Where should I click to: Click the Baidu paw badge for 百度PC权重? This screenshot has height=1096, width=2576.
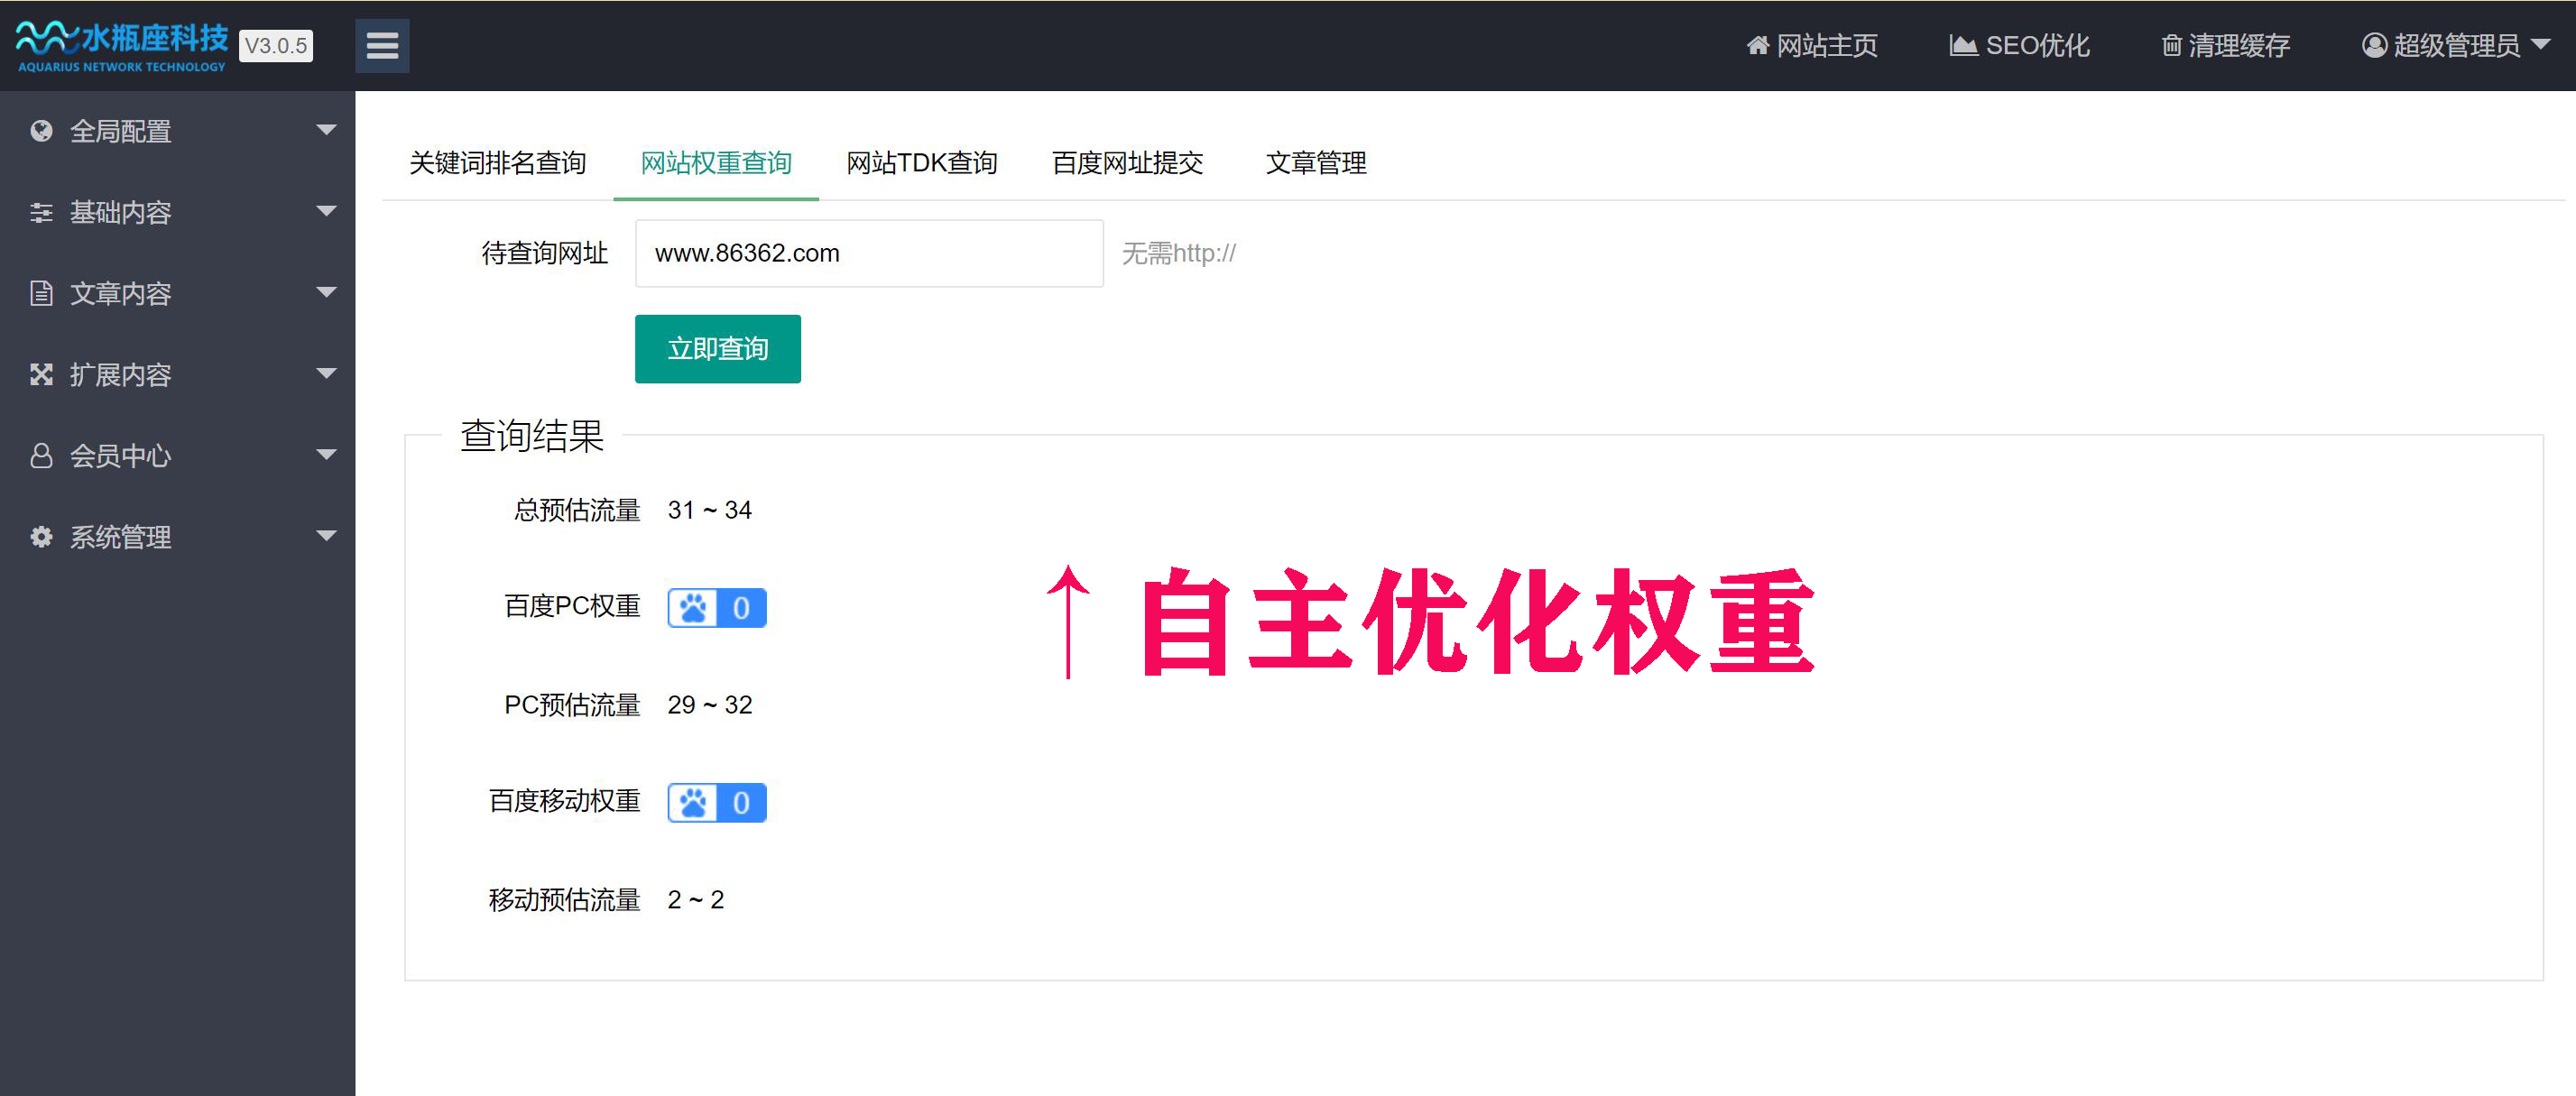(716, 608)
